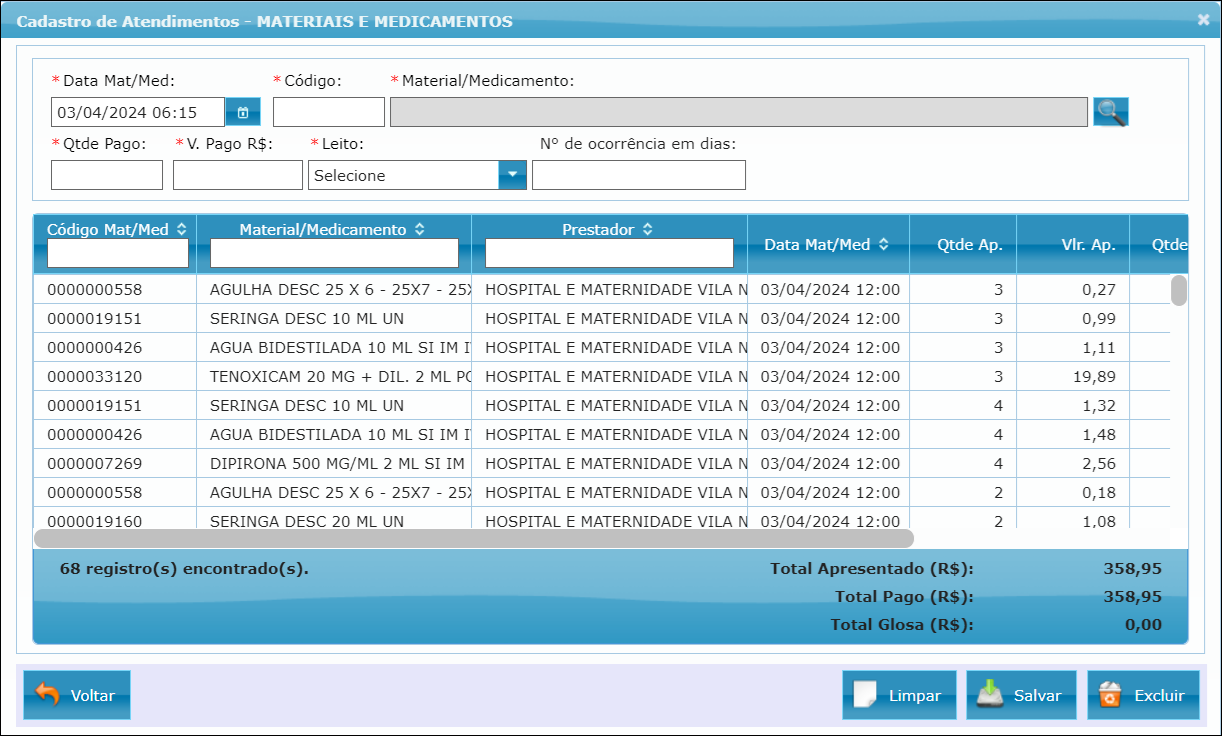Click the Material/Medicamento description field

click(739, 112)
